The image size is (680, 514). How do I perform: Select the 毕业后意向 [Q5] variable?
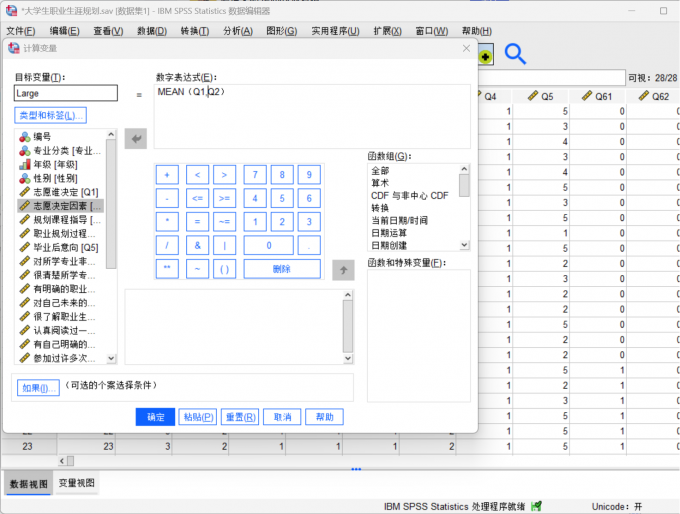coord(60,248)
